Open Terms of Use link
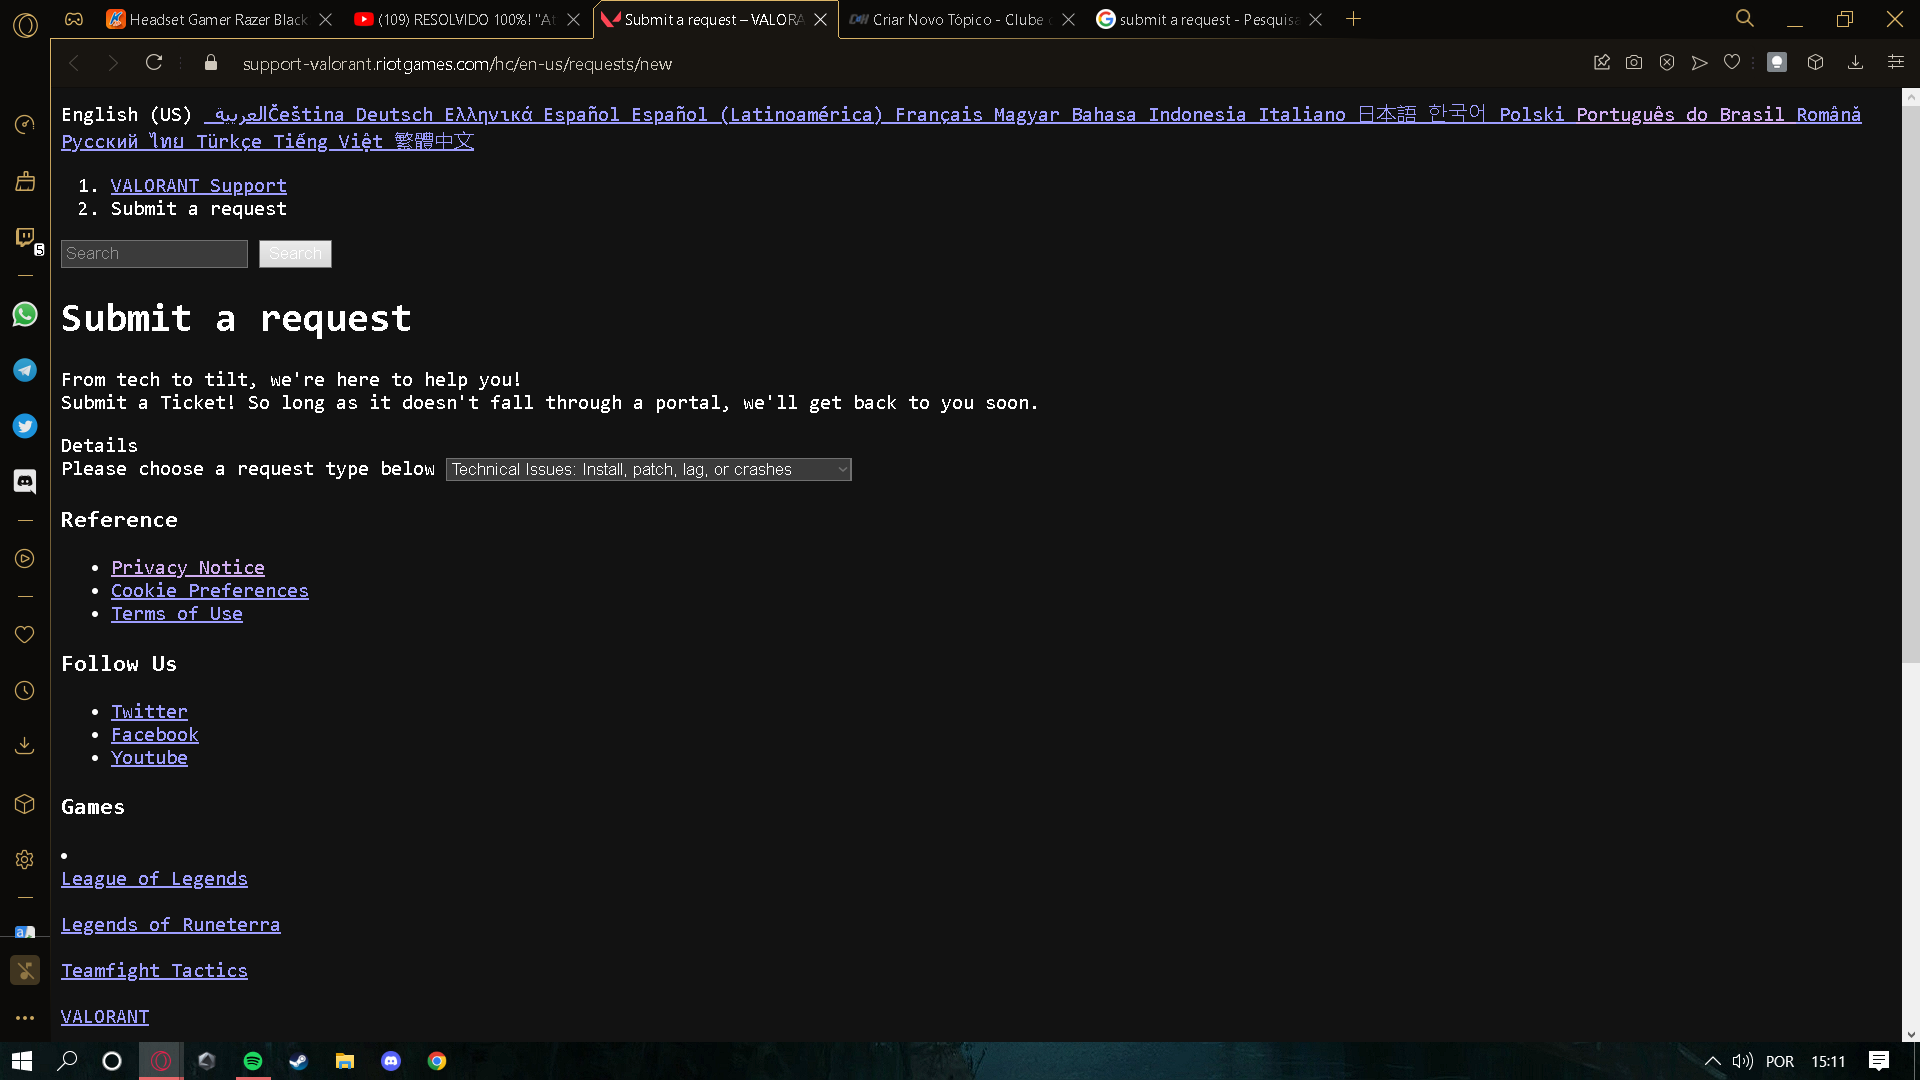This screenshot has height=1080, width=1920. (177, 614)
